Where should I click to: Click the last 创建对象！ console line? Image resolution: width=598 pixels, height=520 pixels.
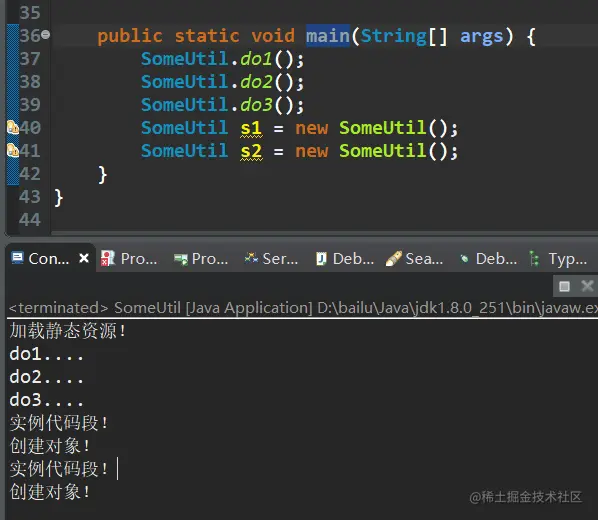[50, 491]
